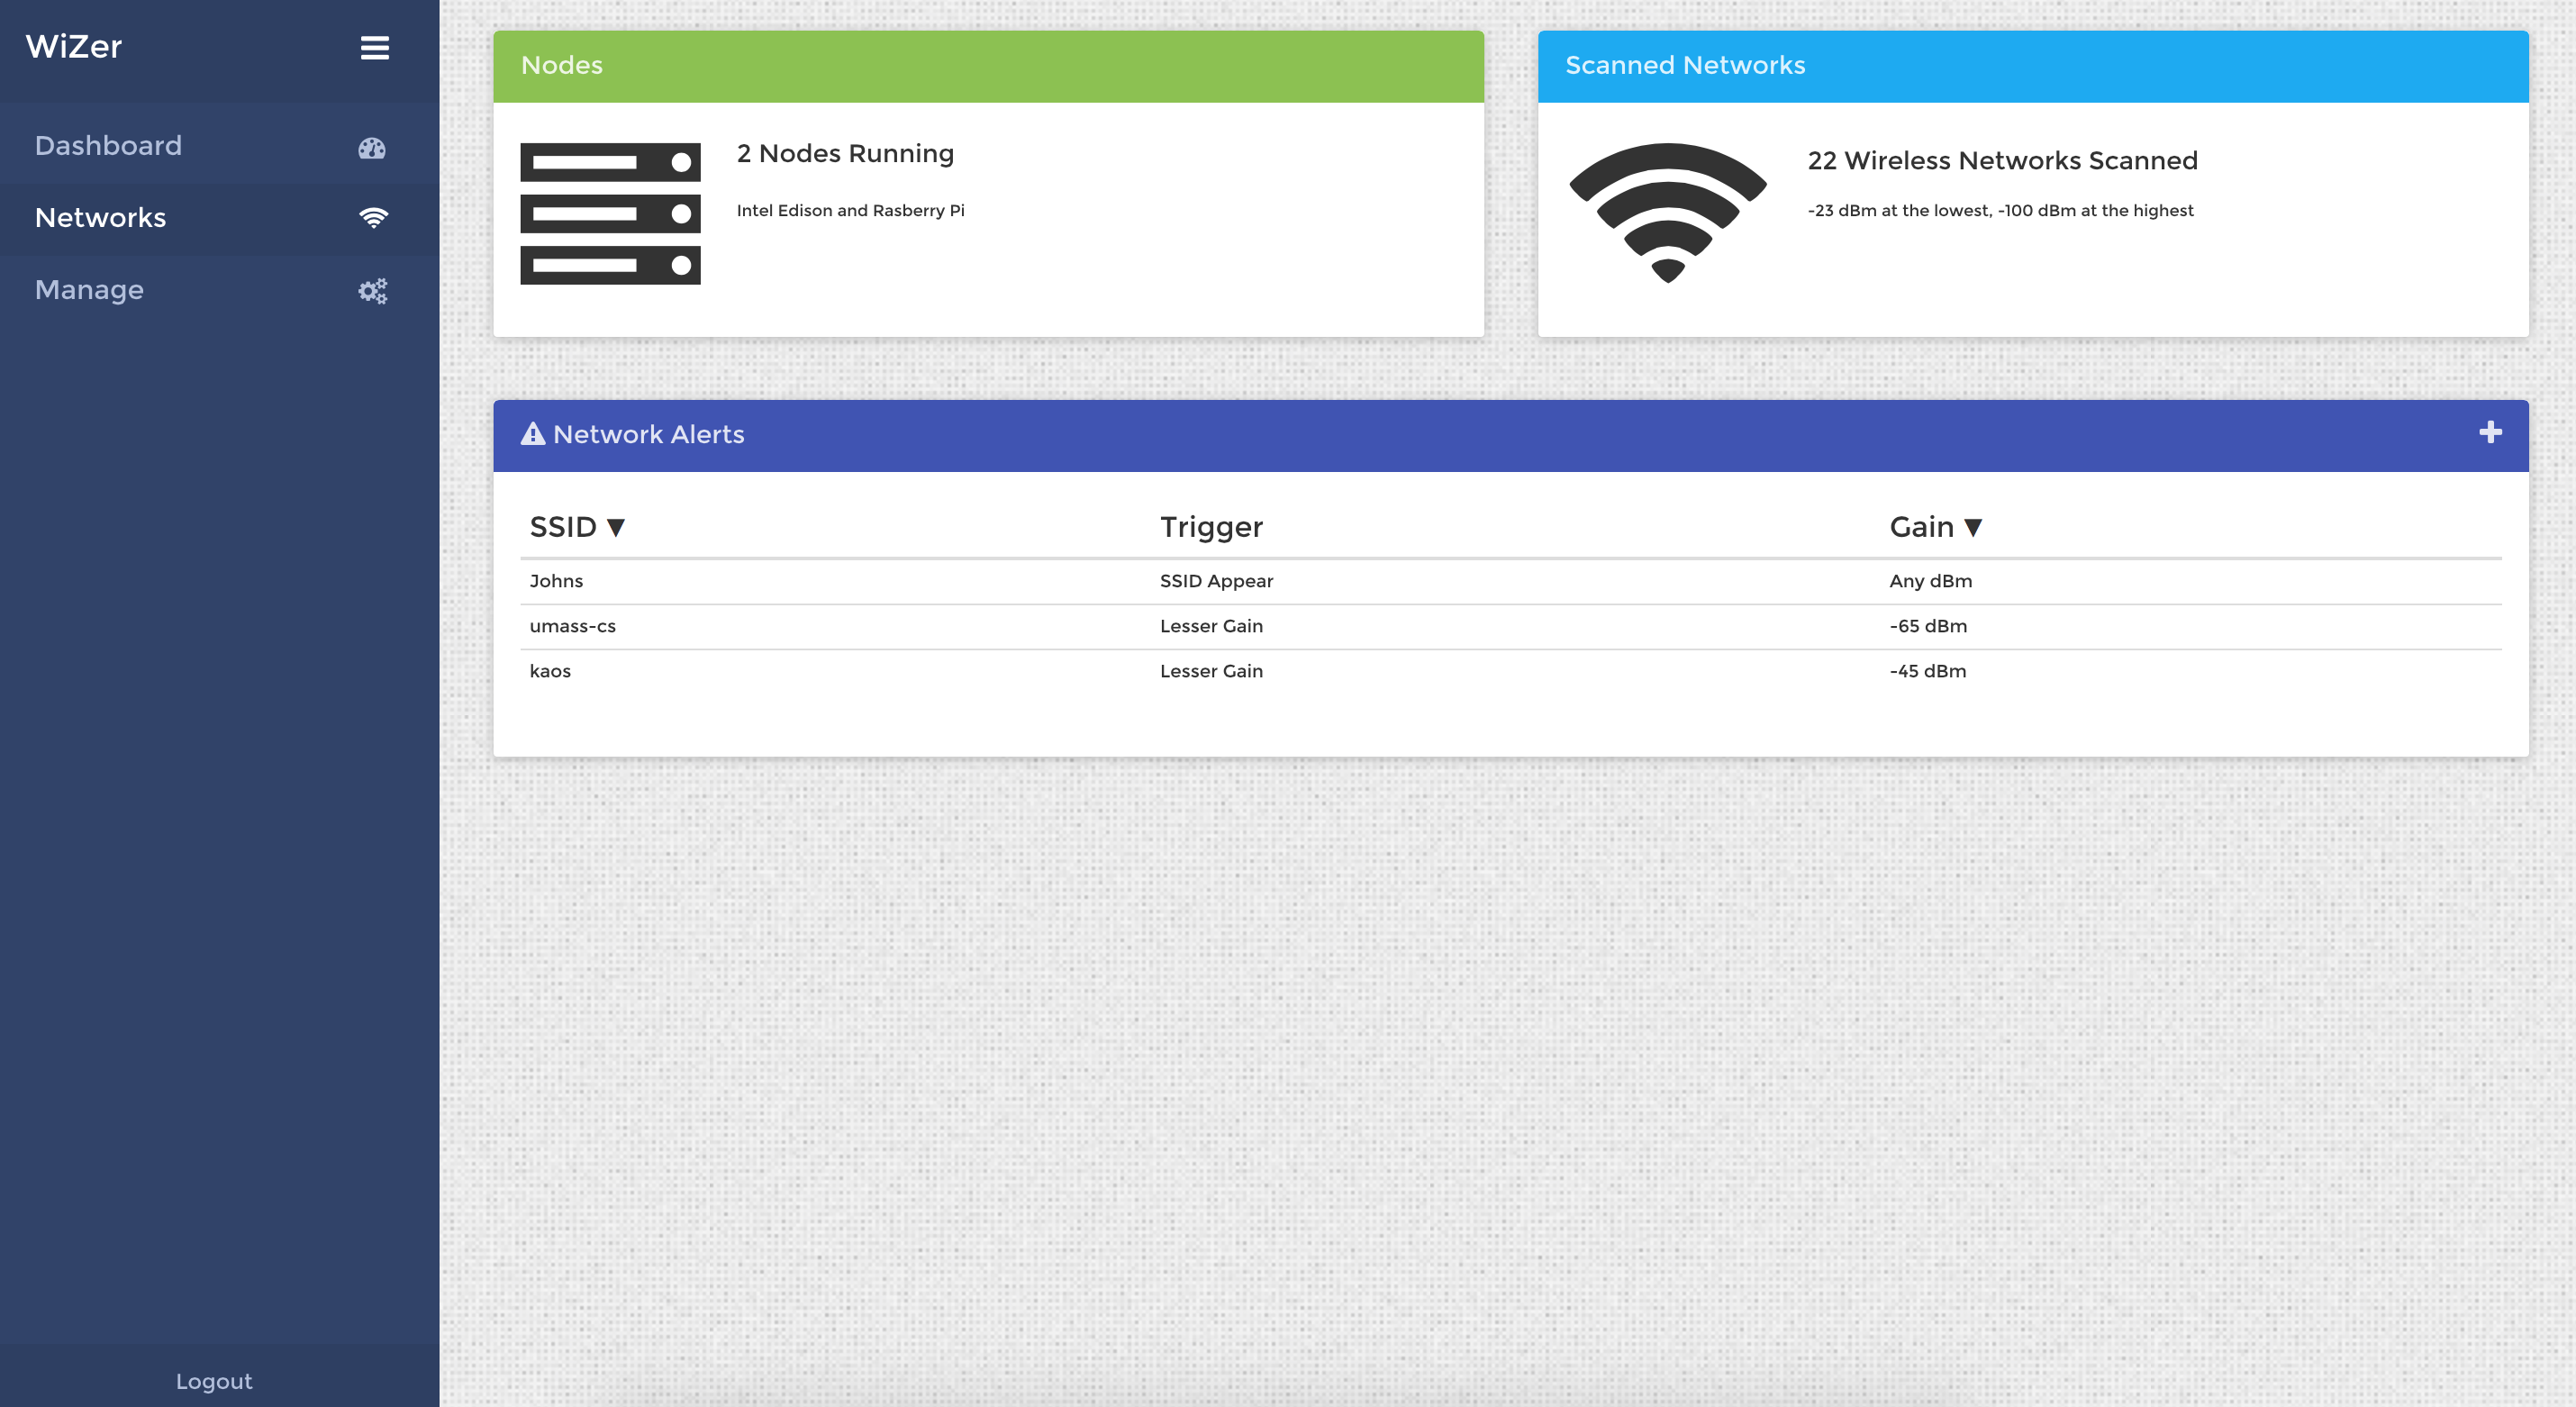
Task: Click the WiZer logo title
Action: pyautogui.click(x=74, y=47)
